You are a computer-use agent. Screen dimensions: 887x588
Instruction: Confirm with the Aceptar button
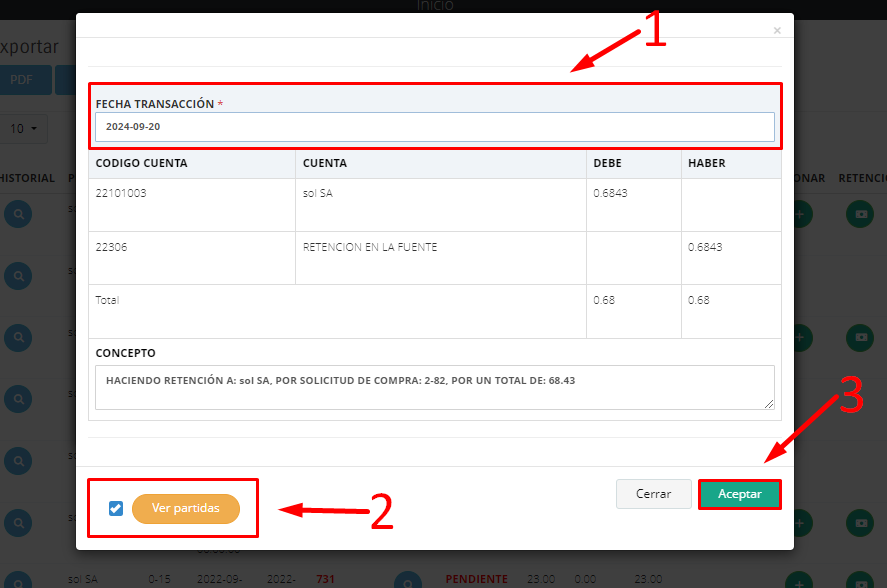point(739,494)
